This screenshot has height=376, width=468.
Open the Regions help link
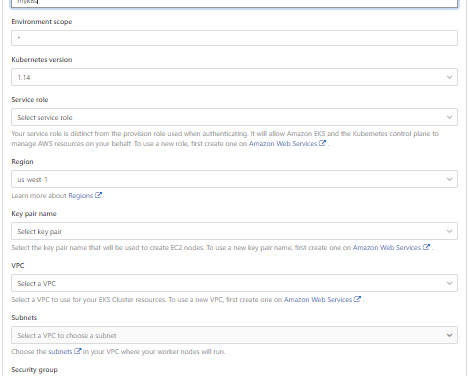(x=80, y=196)
